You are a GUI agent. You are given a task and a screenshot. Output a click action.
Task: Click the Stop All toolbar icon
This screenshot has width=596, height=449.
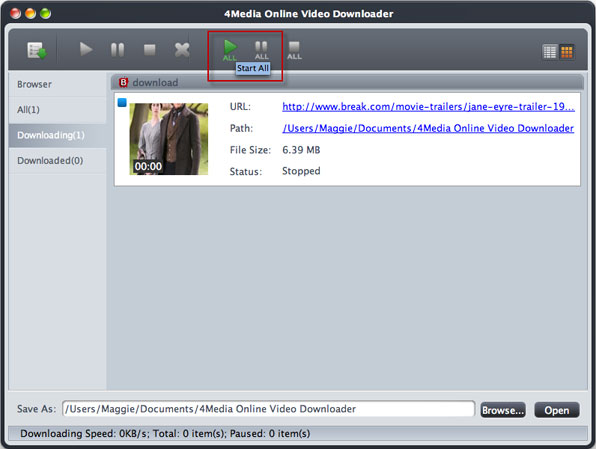coord(294,50)
